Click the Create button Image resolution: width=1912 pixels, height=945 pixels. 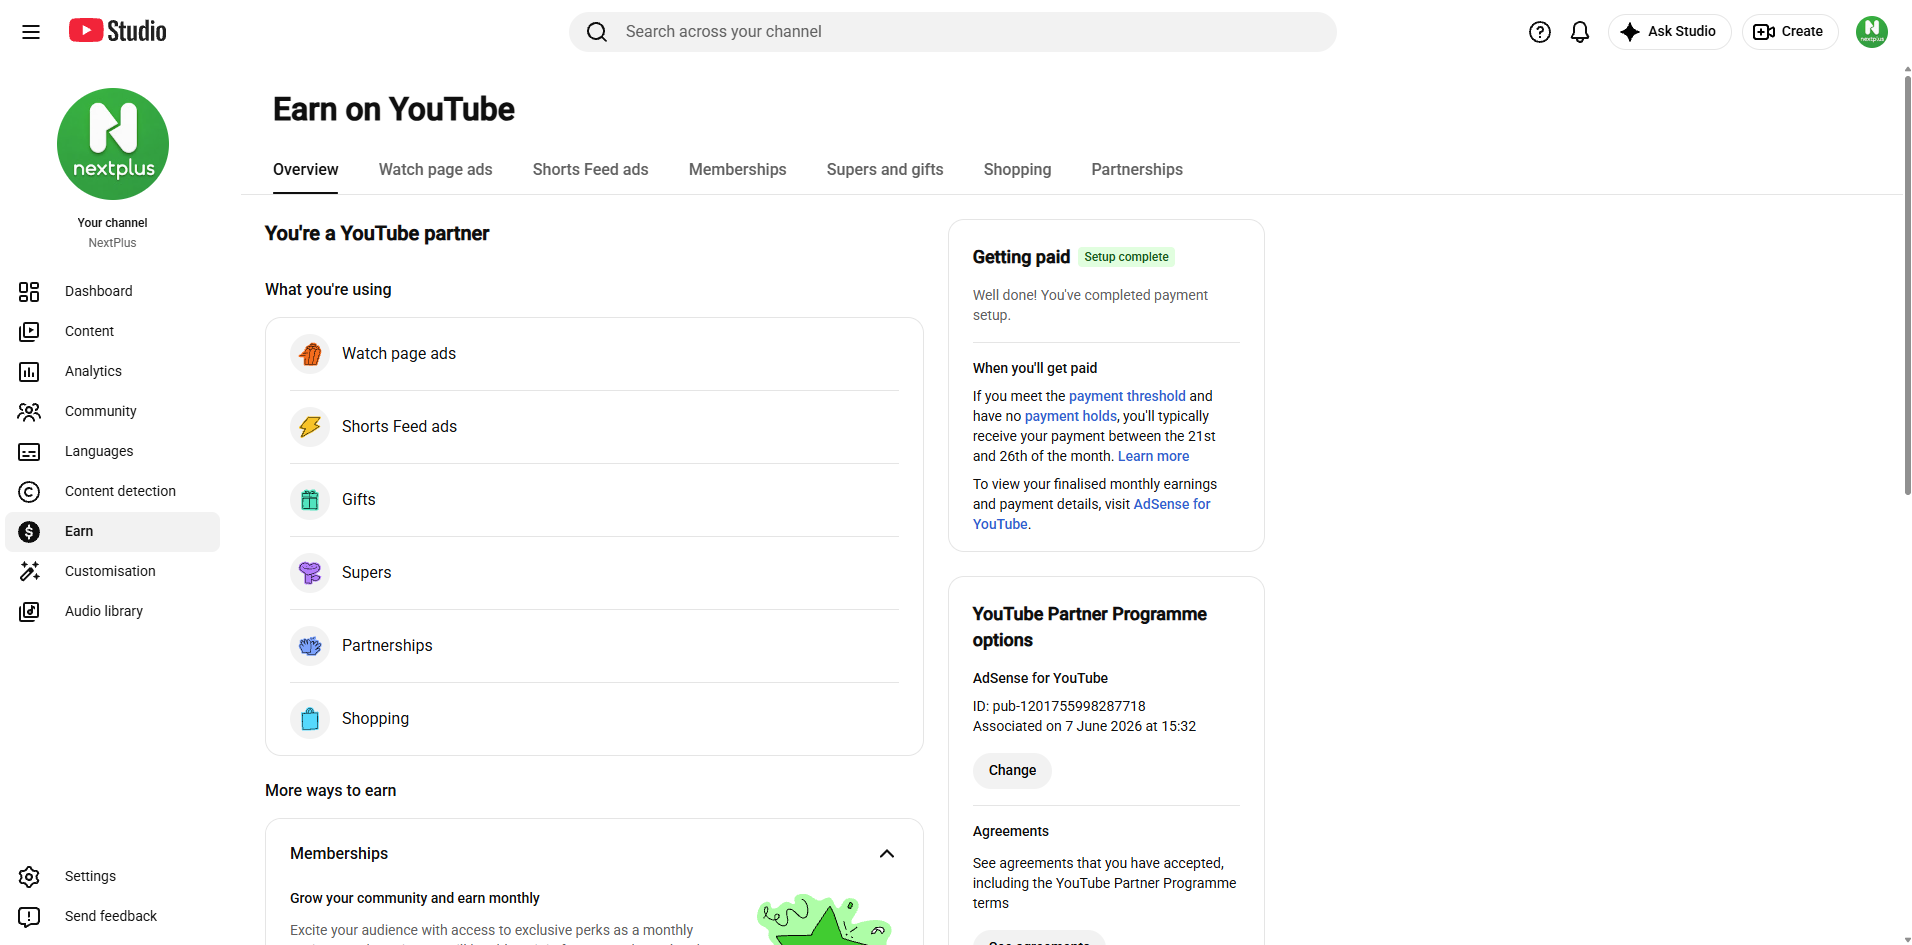coord(1790,32)
